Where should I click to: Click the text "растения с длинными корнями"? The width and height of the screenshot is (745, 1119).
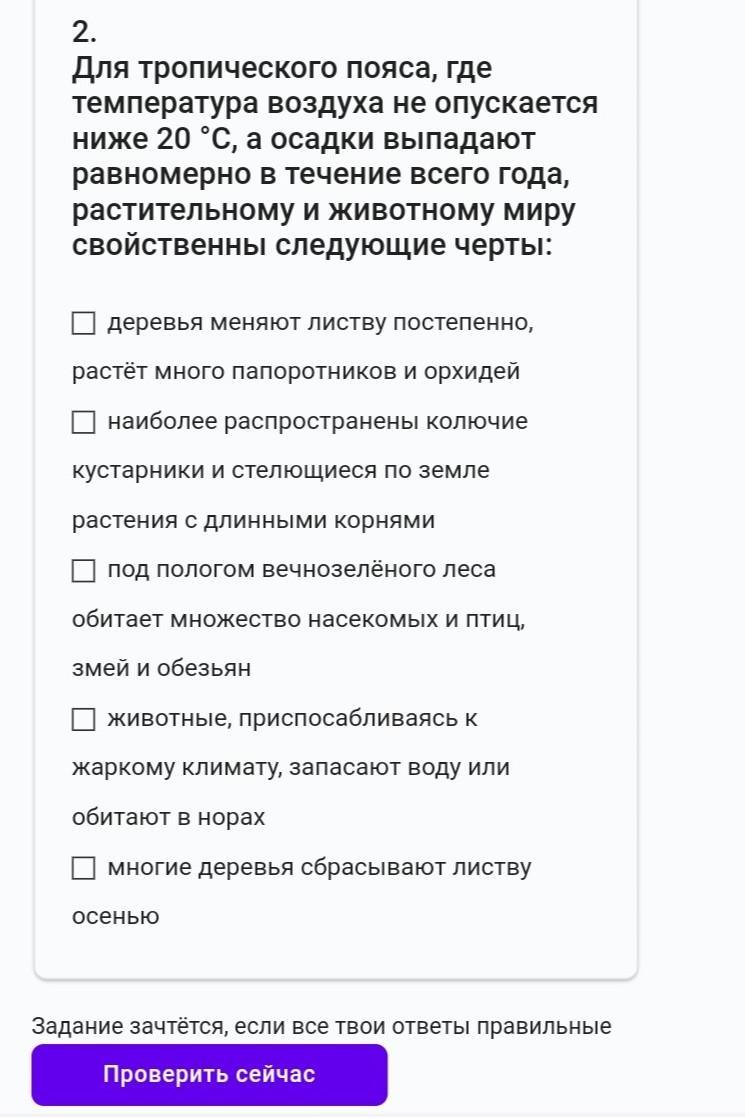(253, 520)
